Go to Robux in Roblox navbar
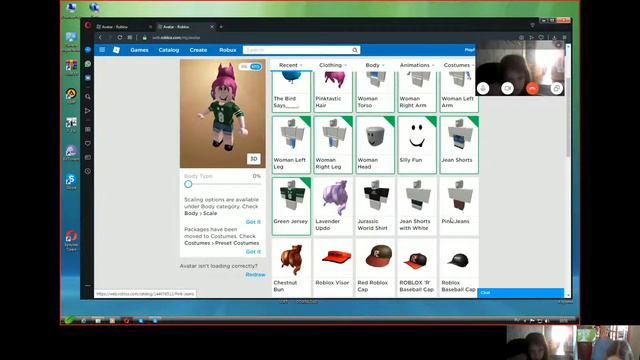The width and height of the screenshot is (640, 360). coord(228,50)
